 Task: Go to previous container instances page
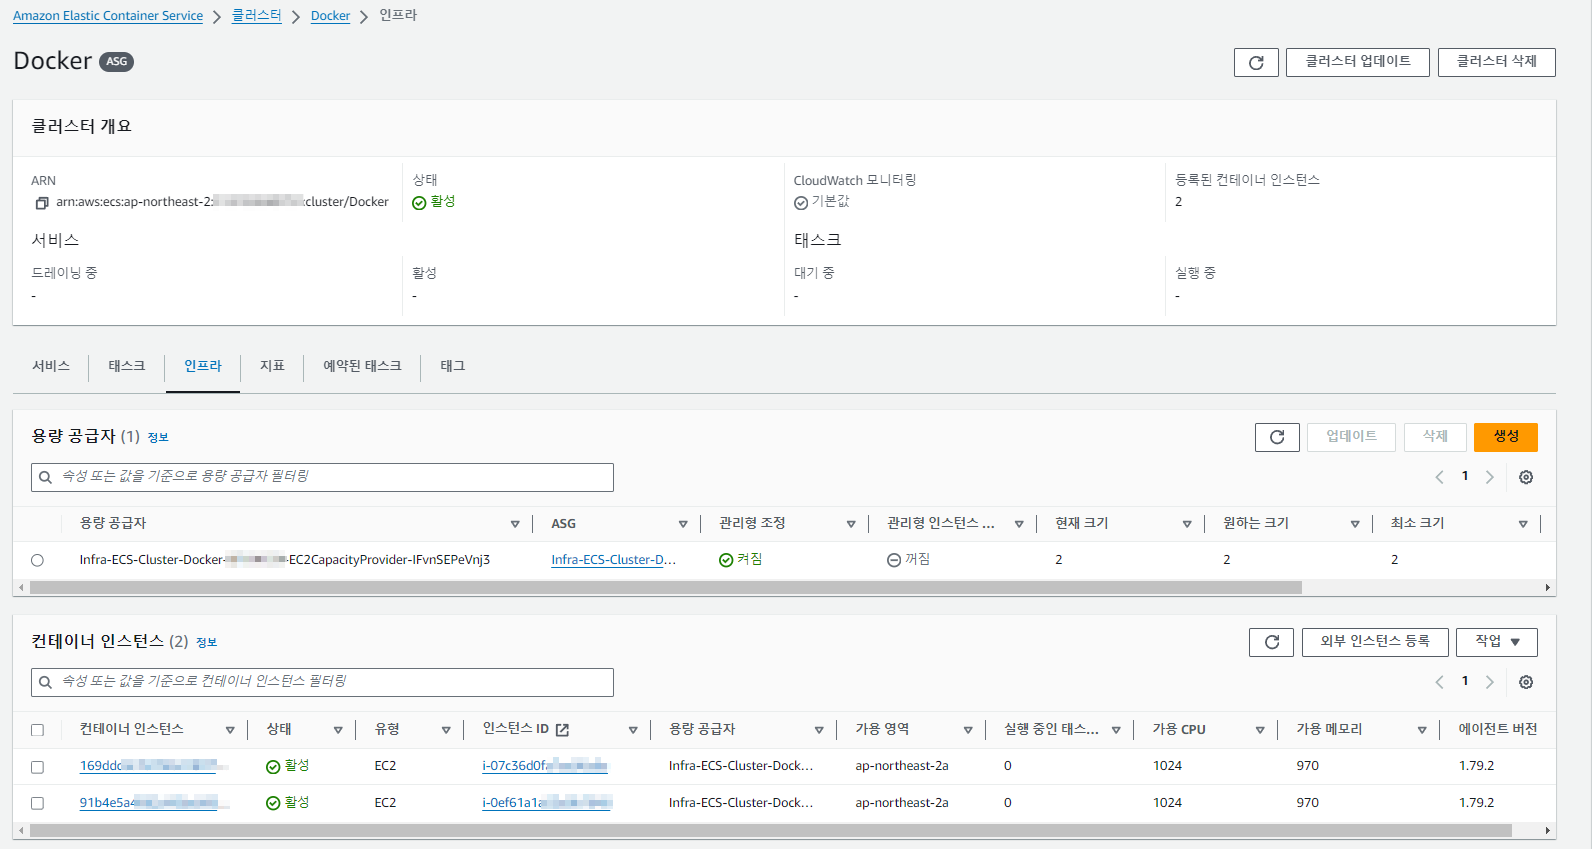point(1440,682)
